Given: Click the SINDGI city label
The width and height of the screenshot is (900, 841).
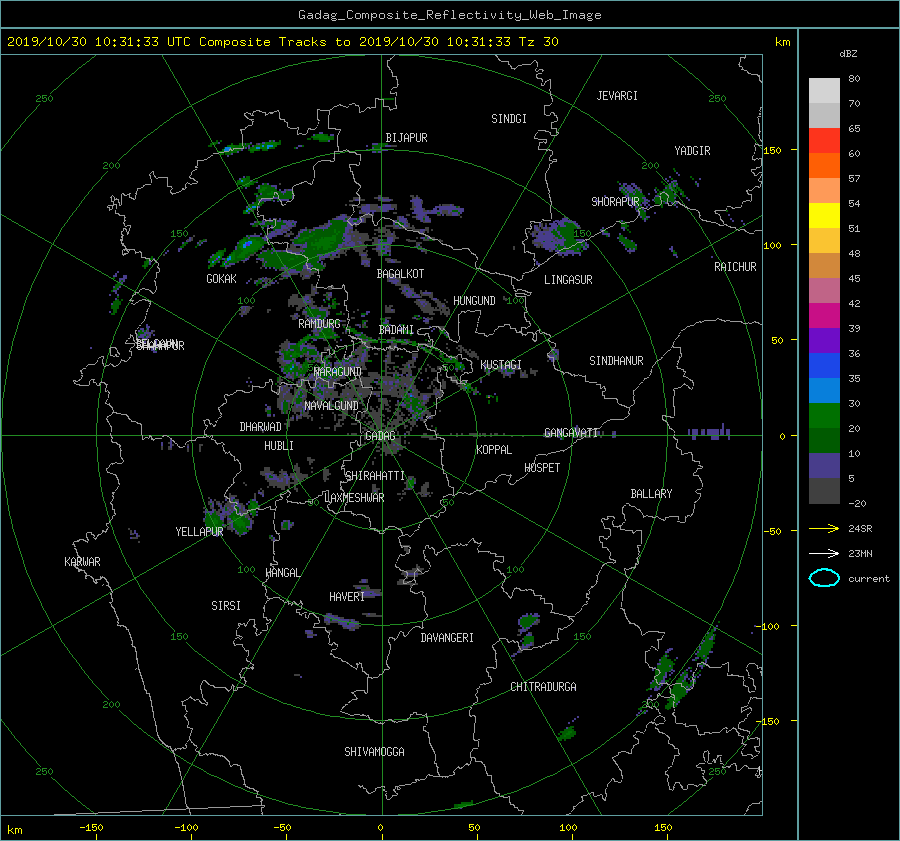Looking at the screenshot, I should pyautogui.click(x=509, y=119).
